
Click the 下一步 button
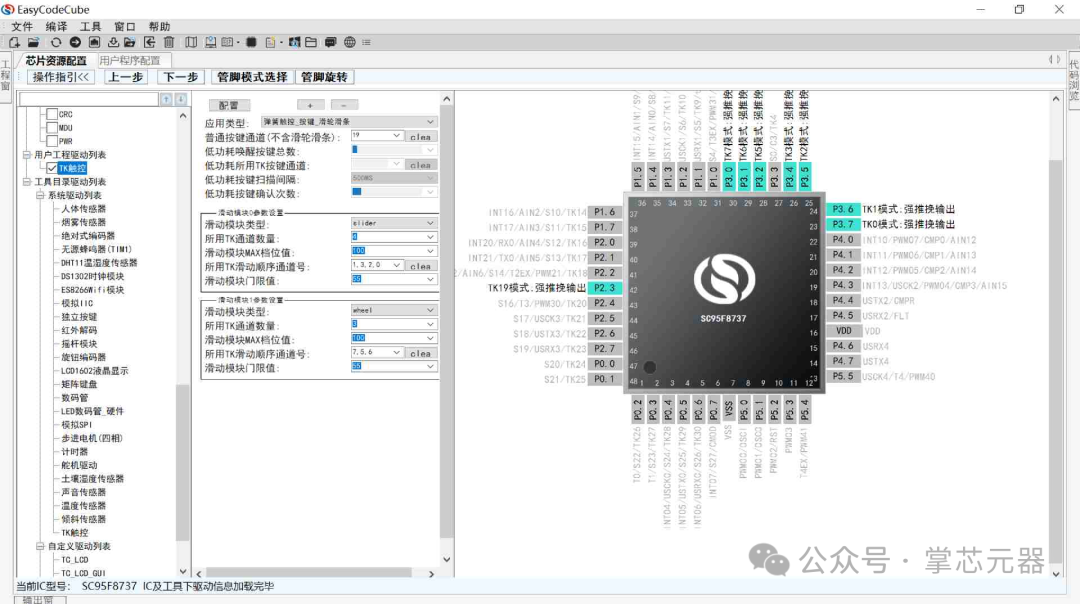point(179,76)
